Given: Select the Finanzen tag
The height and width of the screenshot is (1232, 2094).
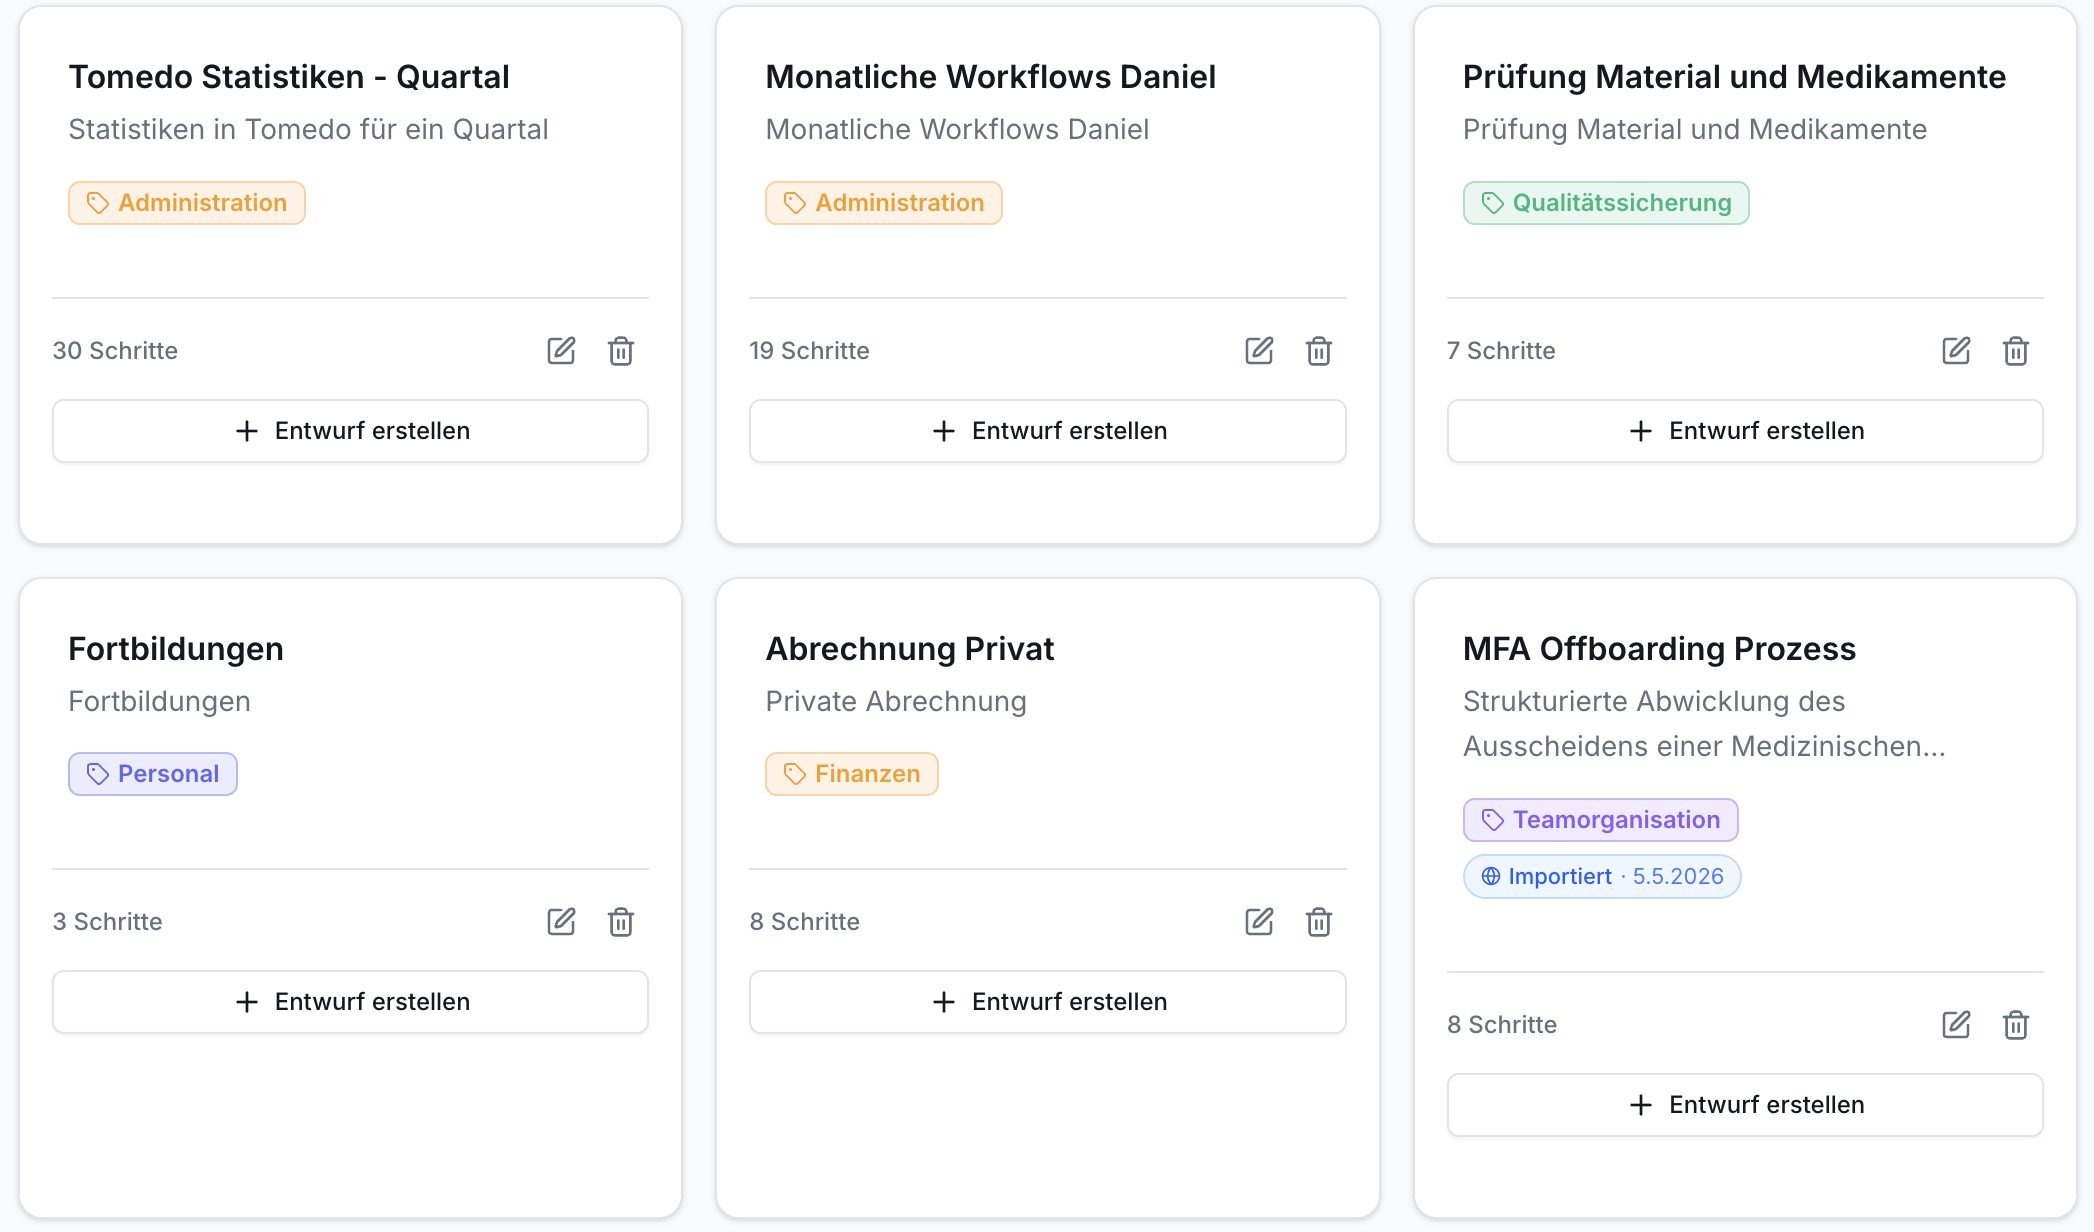Looking at the screenshot, I should click(x=852, y=774).
